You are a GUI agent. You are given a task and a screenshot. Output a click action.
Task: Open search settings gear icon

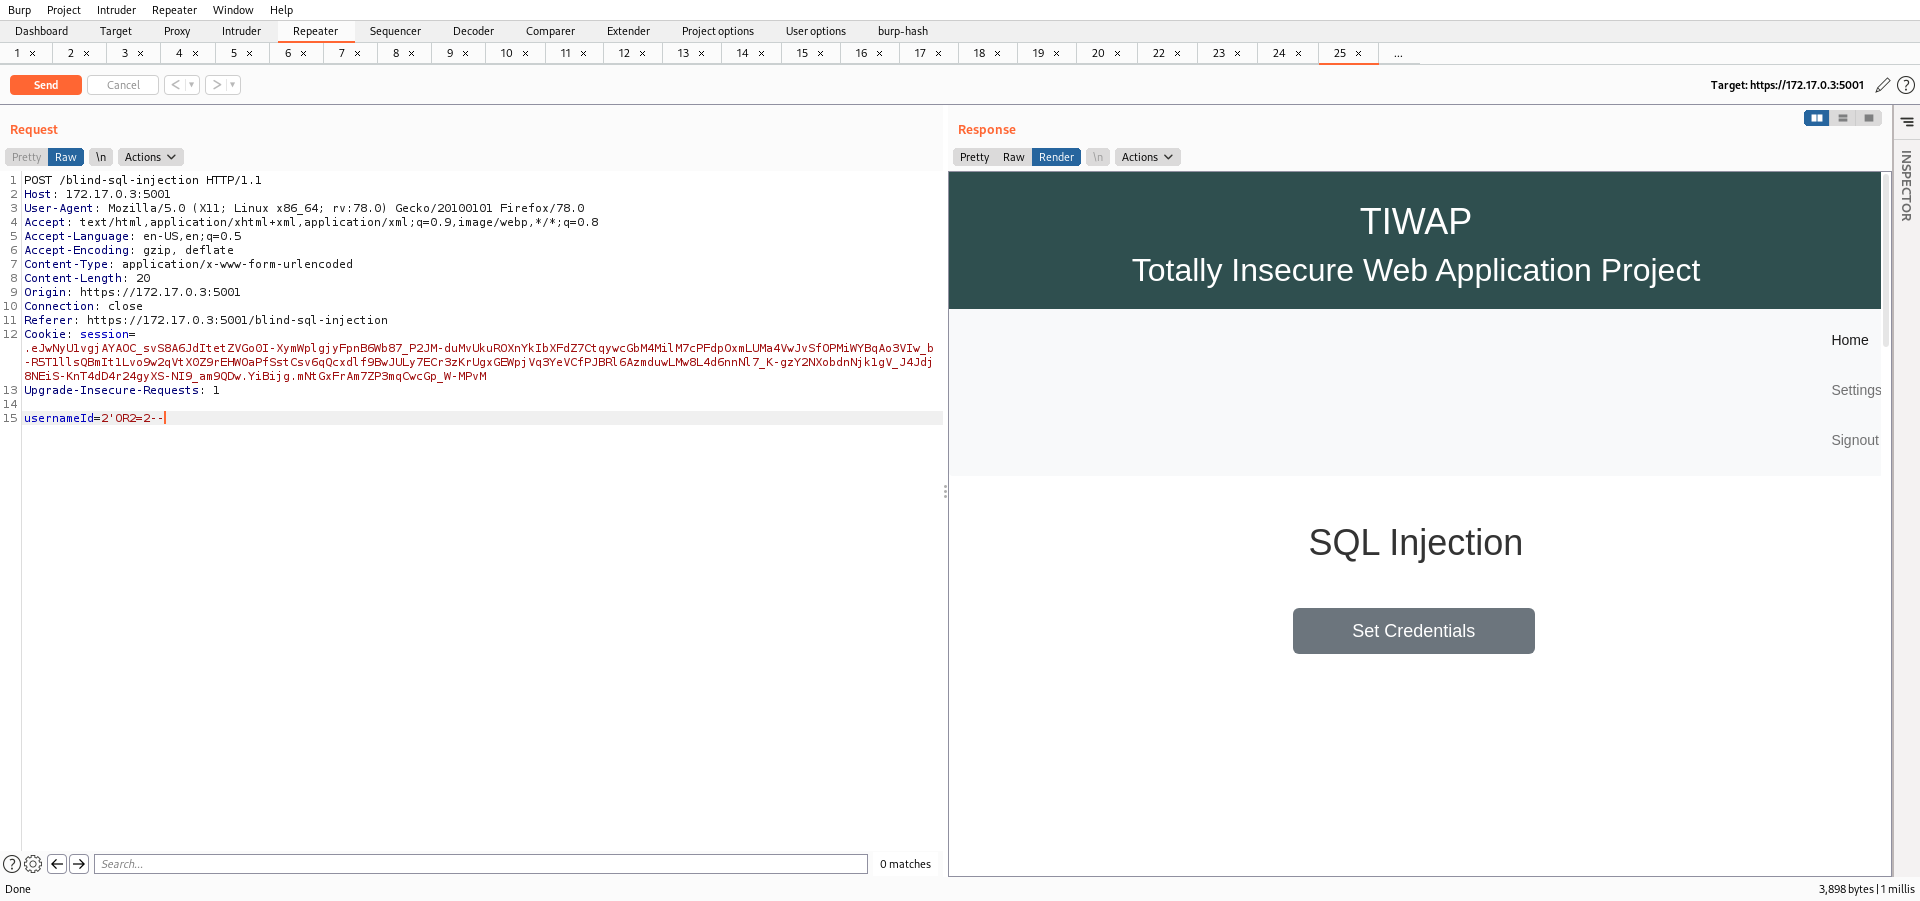pyautogui.click(x=33, y=864)
